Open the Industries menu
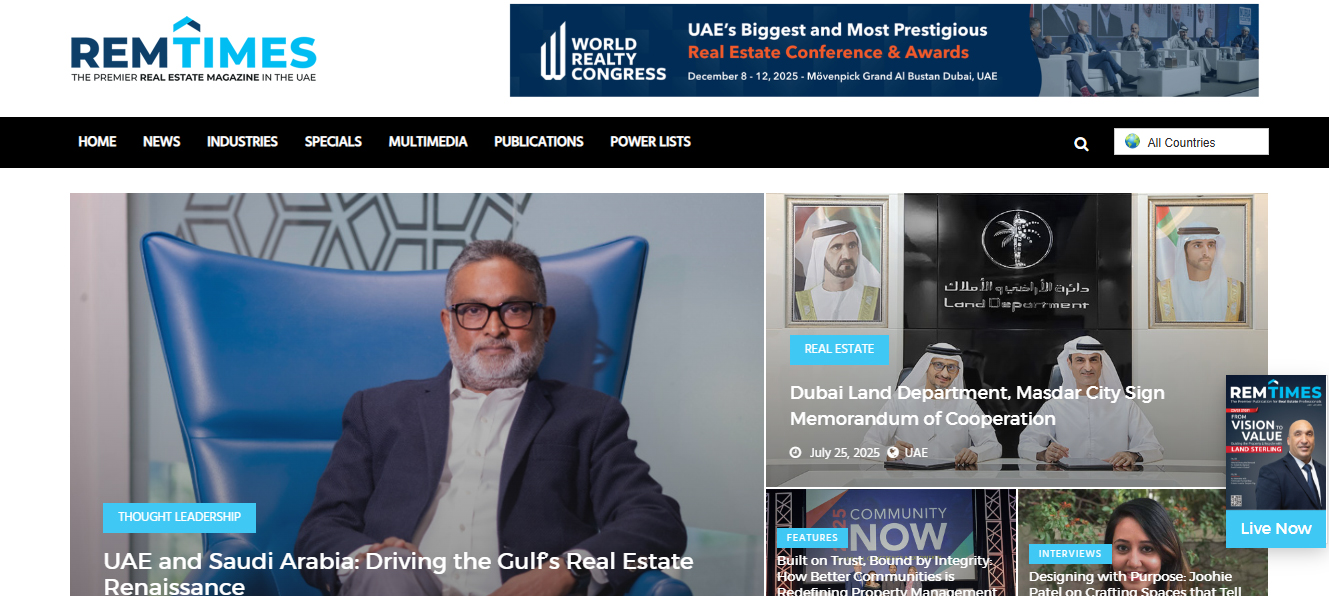This screenshot has width=1329, height=596. 242,142
